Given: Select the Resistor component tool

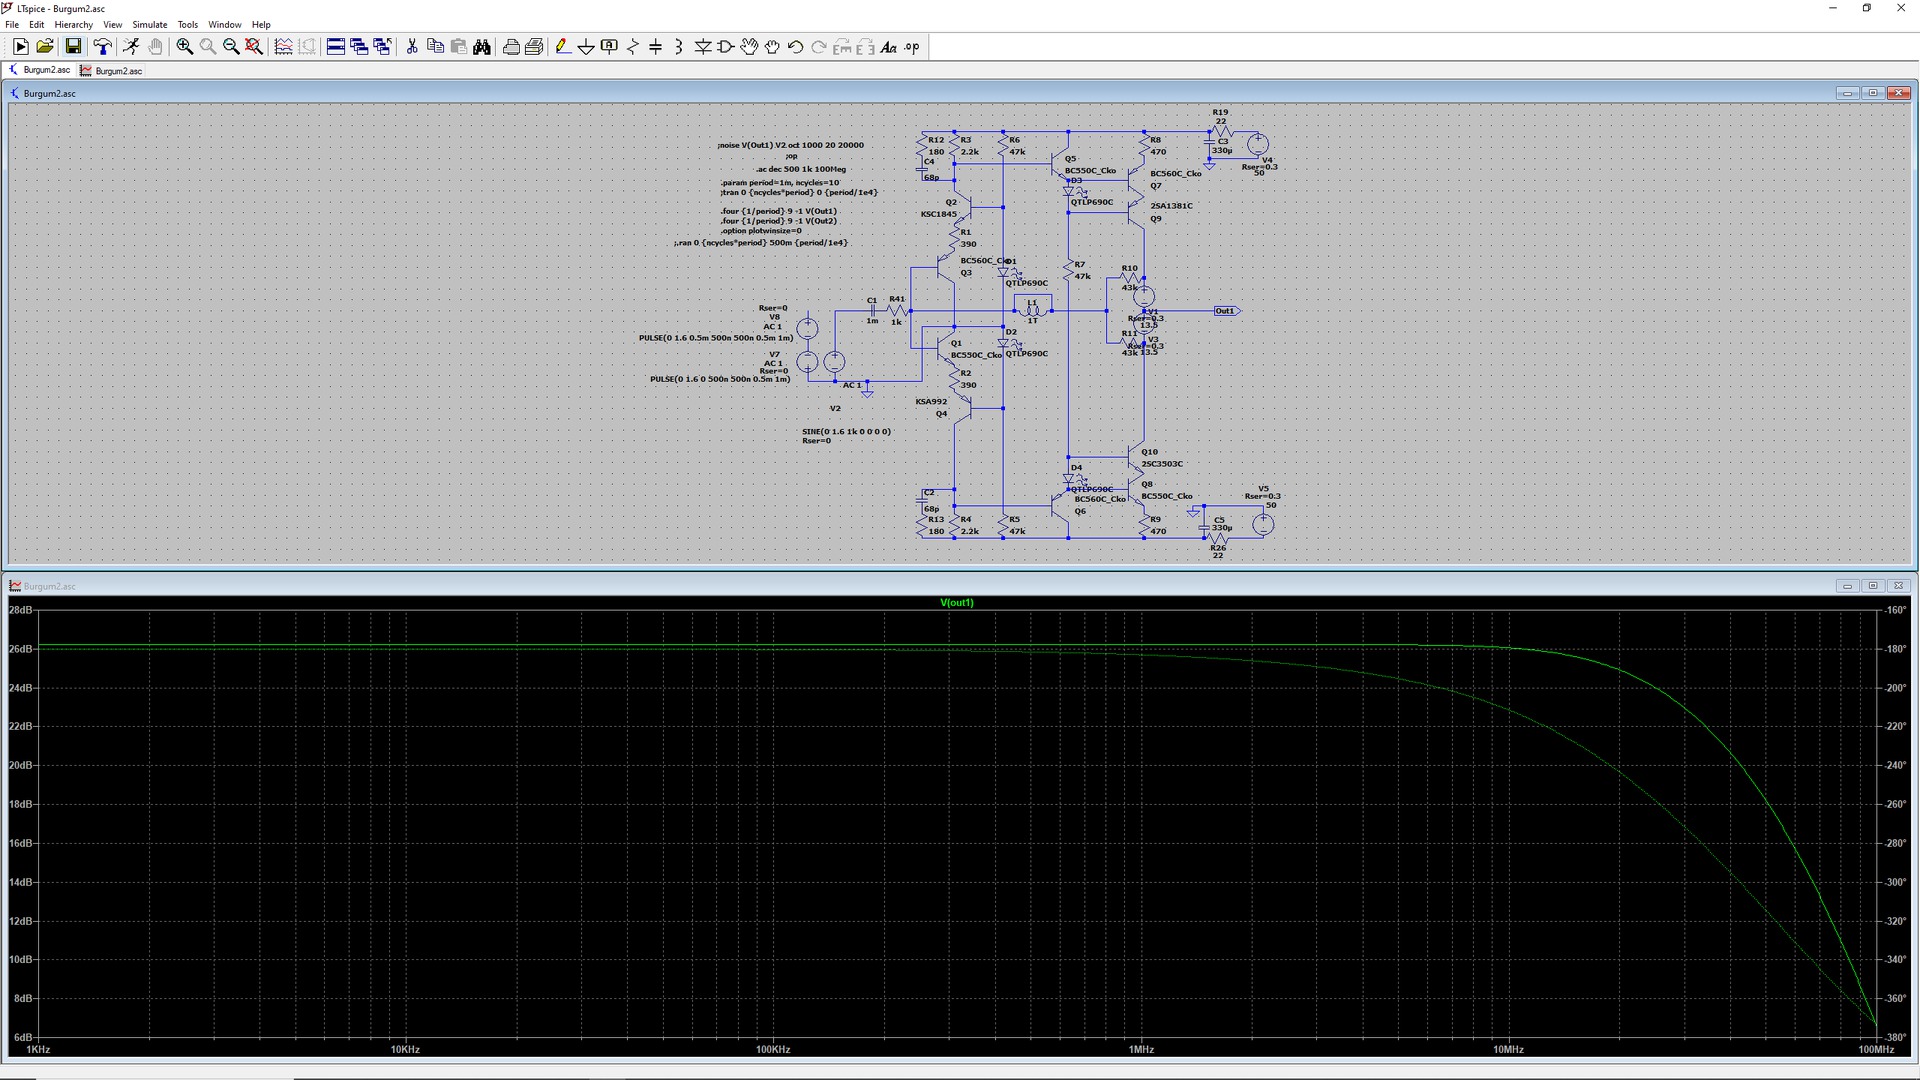Looking at the screenshot, I should pos(632,47).
